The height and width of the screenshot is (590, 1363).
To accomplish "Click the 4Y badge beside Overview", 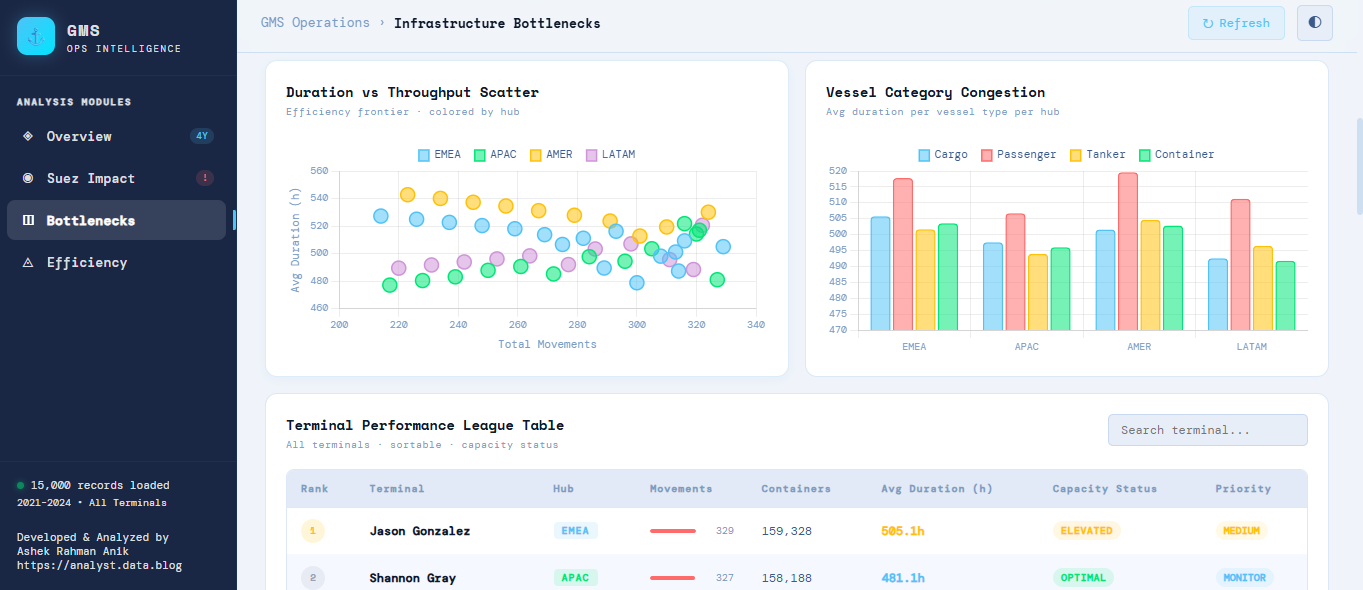I will click(202, 136).
